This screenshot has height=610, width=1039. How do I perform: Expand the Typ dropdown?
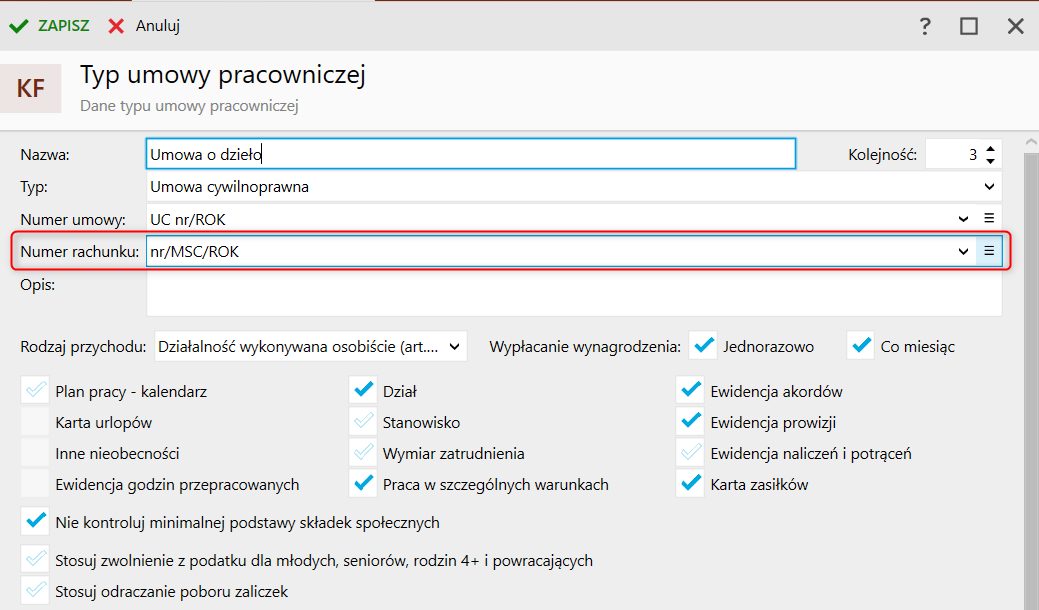[988, 186]
